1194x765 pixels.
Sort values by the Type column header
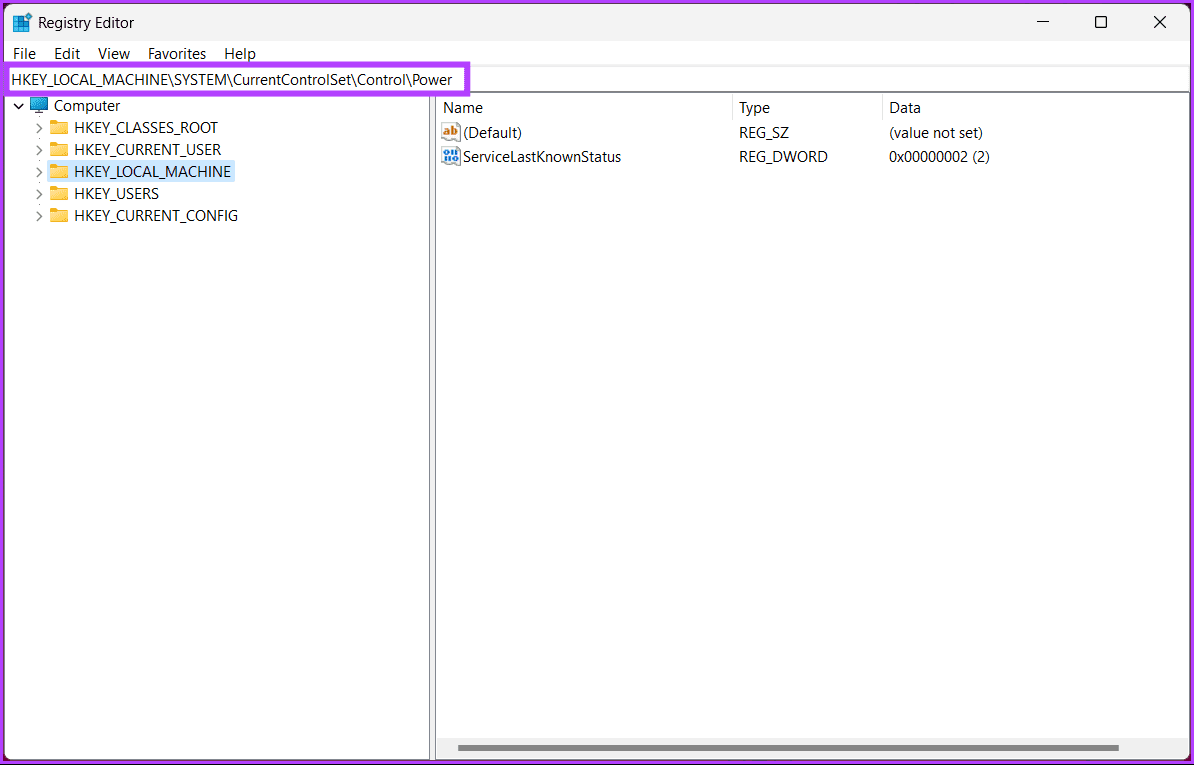pos(807,108)
